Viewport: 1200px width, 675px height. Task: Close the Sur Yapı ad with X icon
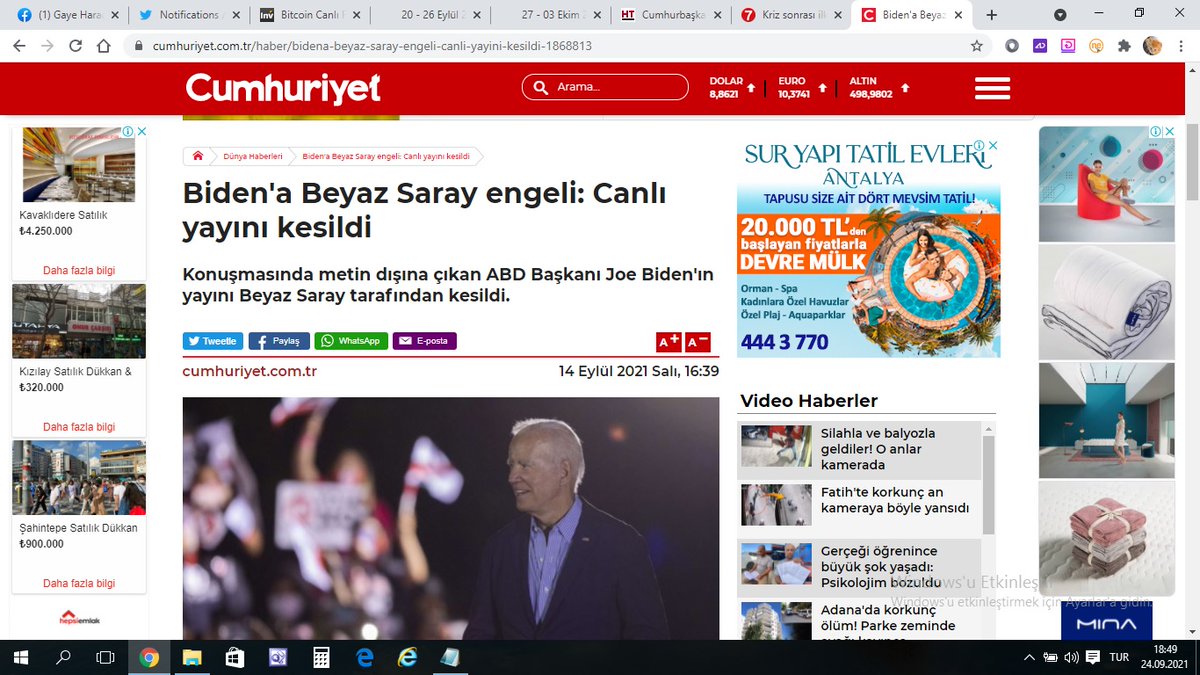pyautogui.click(x=994, y=145)
